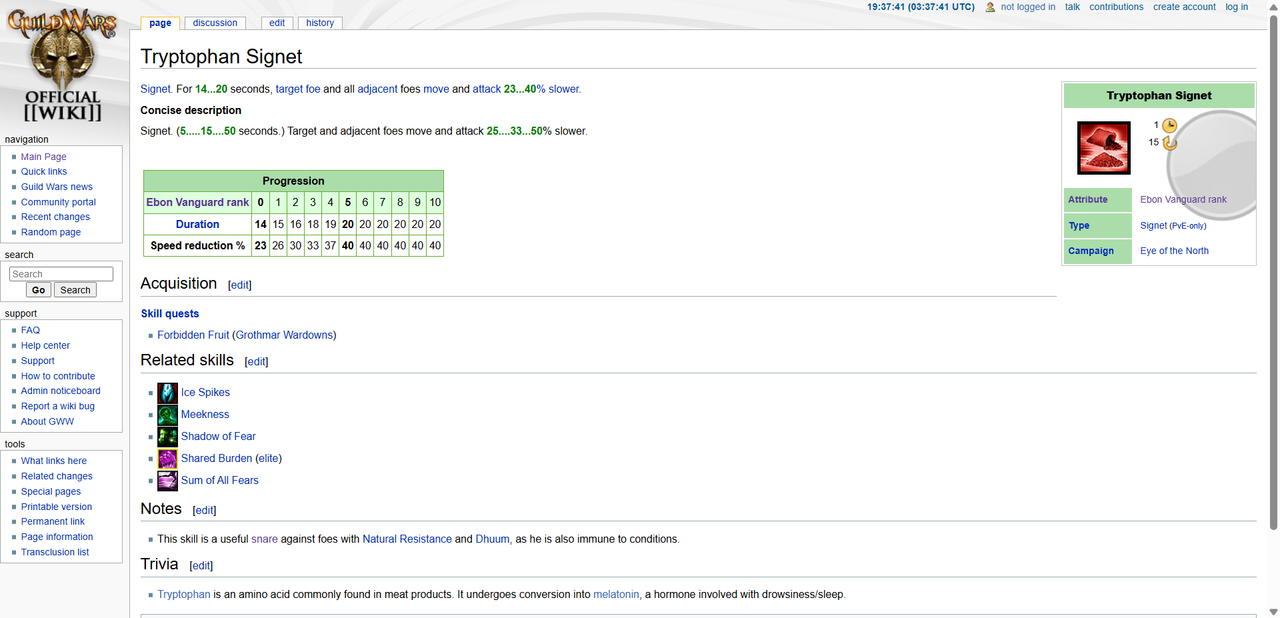Click the Tryptophan Signet skill image
This screenshot has height=618, width=1280.
pyautogui.click(x=1104, y=148)
